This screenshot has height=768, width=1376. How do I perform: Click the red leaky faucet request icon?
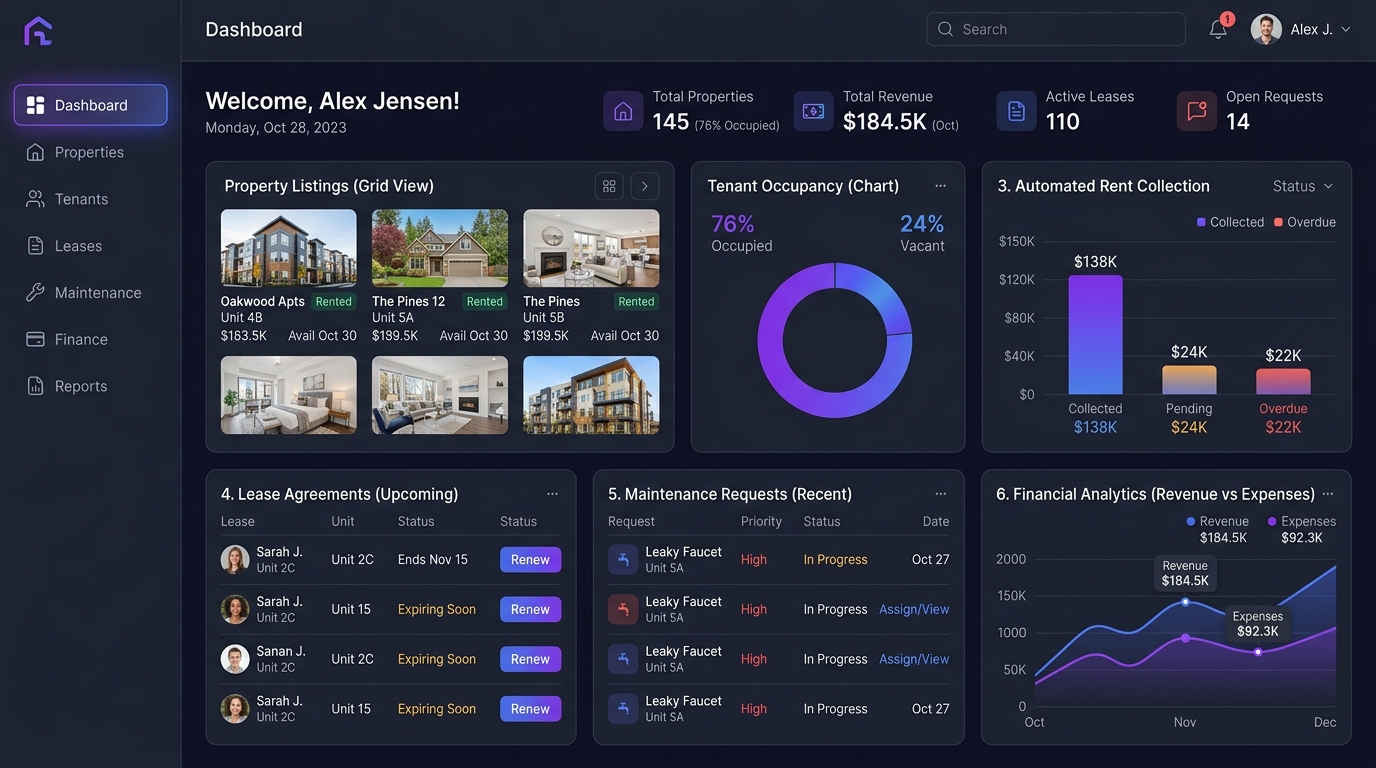click(623, 609)
